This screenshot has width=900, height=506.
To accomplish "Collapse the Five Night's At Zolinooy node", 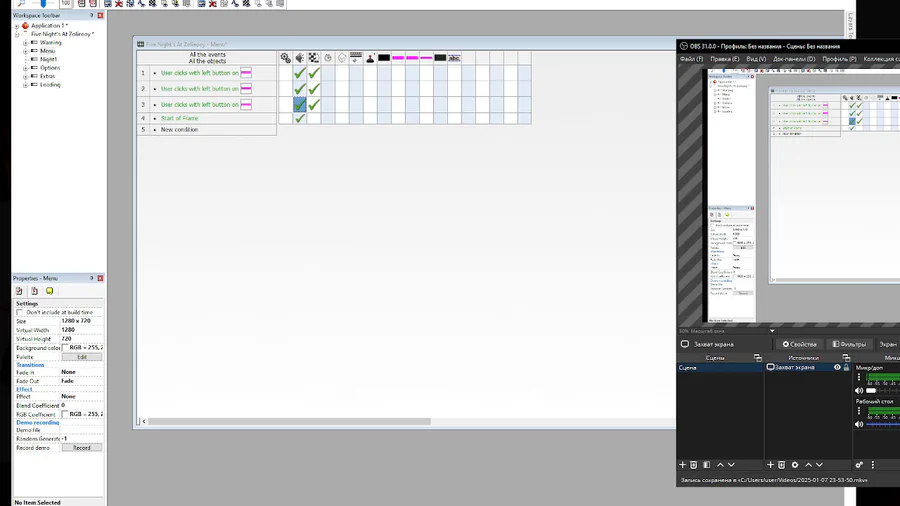I will coord(17,34).
